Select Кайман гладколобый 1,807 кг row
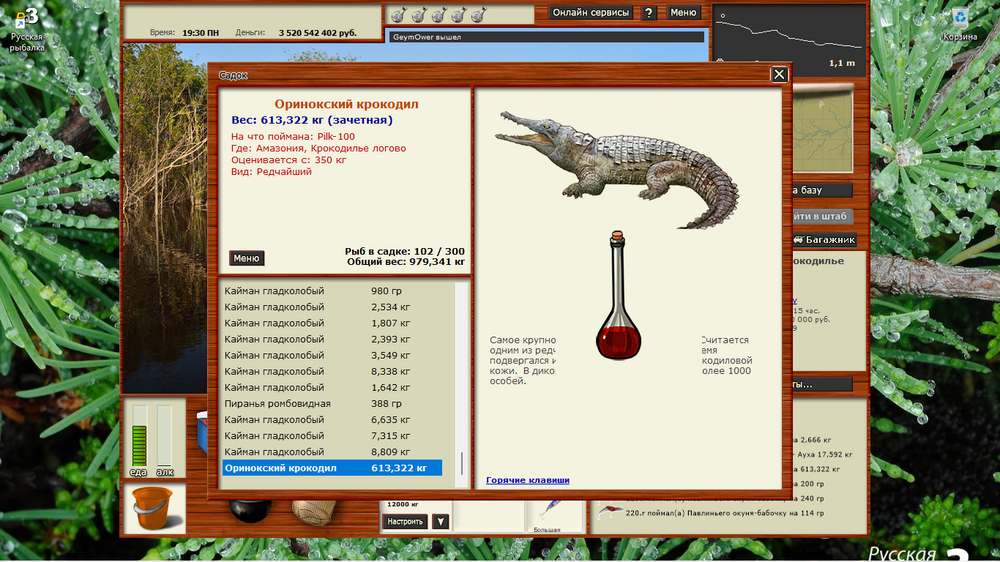Screen dimensions: 1000x562 tap(332, 323)
